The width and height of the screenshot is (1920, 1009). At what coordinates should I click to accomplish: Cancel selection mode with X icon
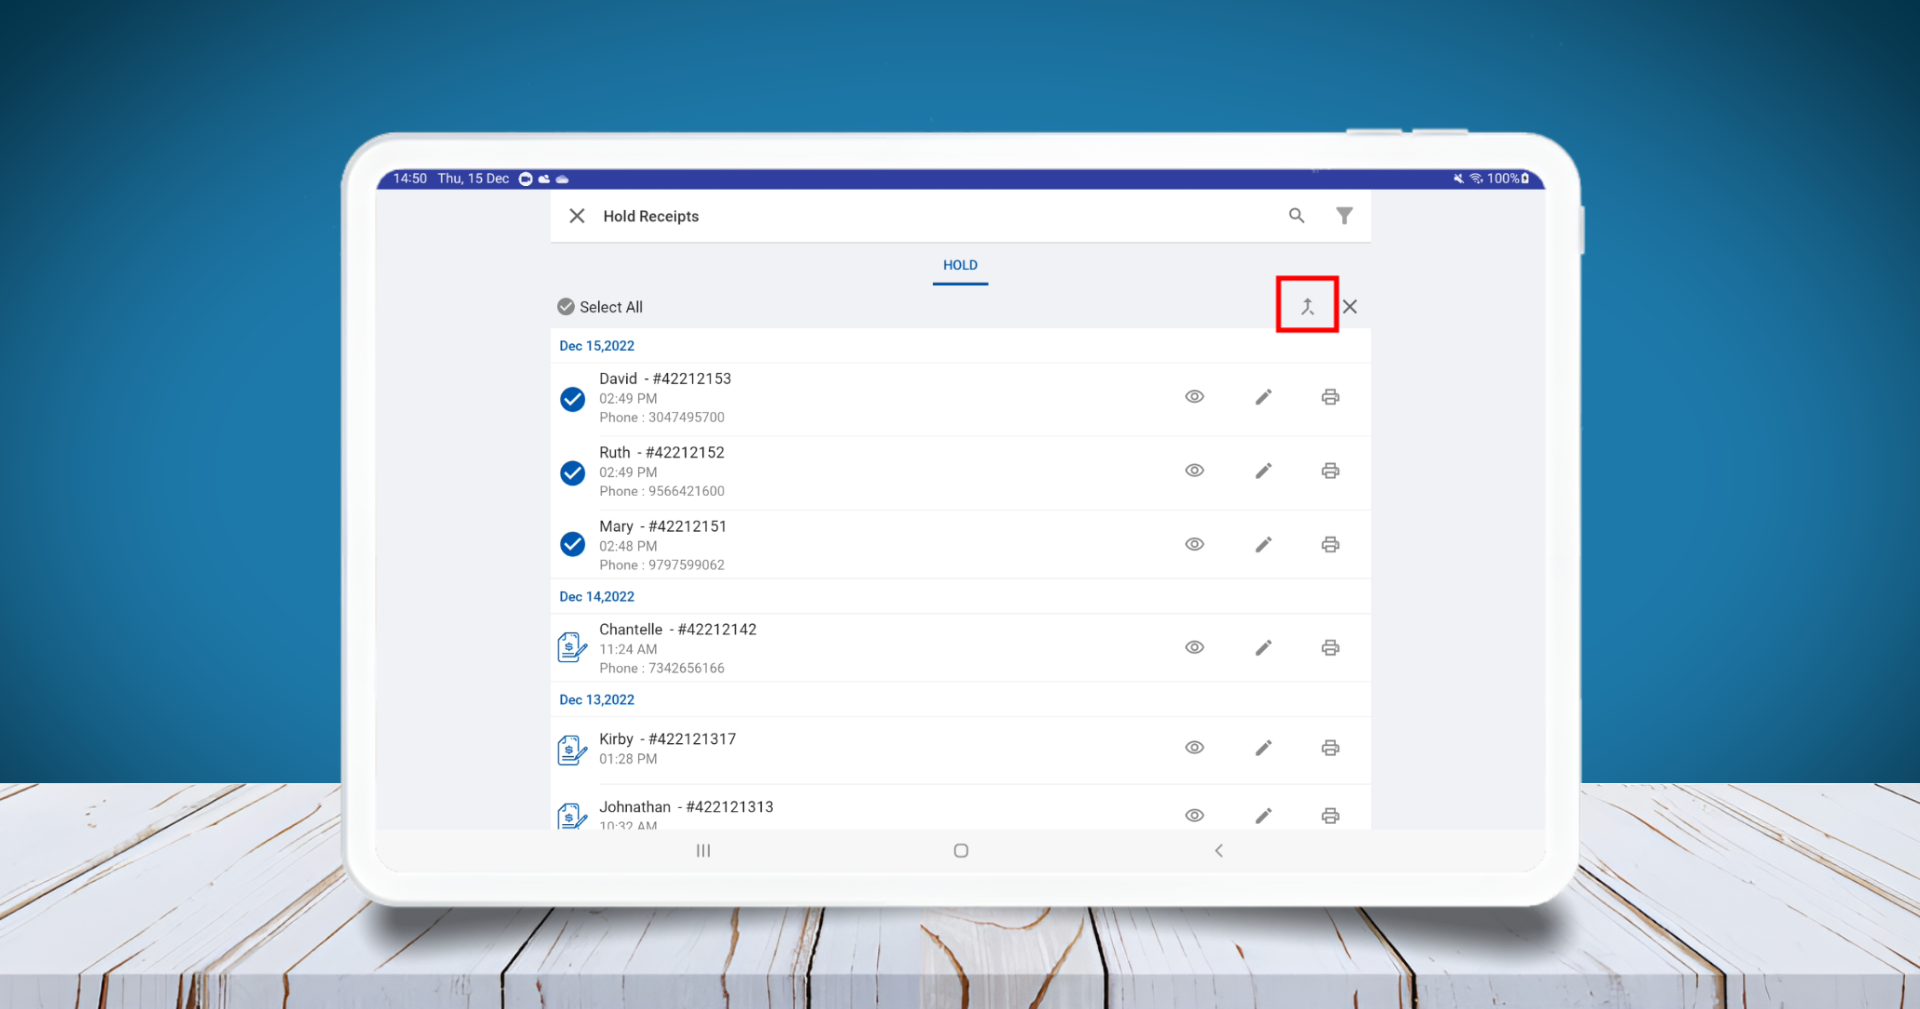click(1350, 307)
